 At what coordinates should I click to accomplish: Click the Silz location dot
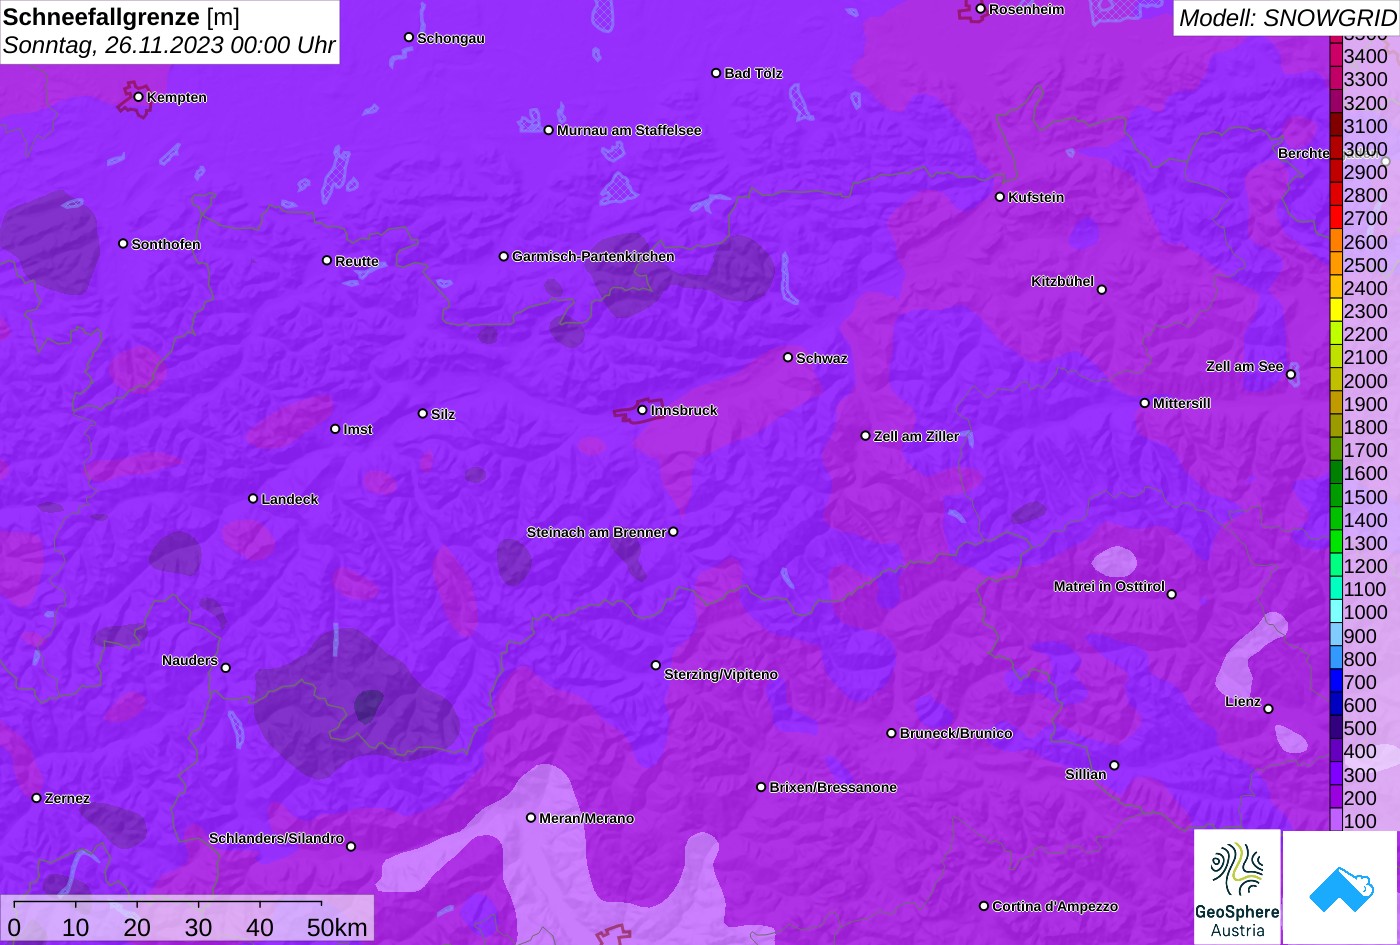click(422, 413)
